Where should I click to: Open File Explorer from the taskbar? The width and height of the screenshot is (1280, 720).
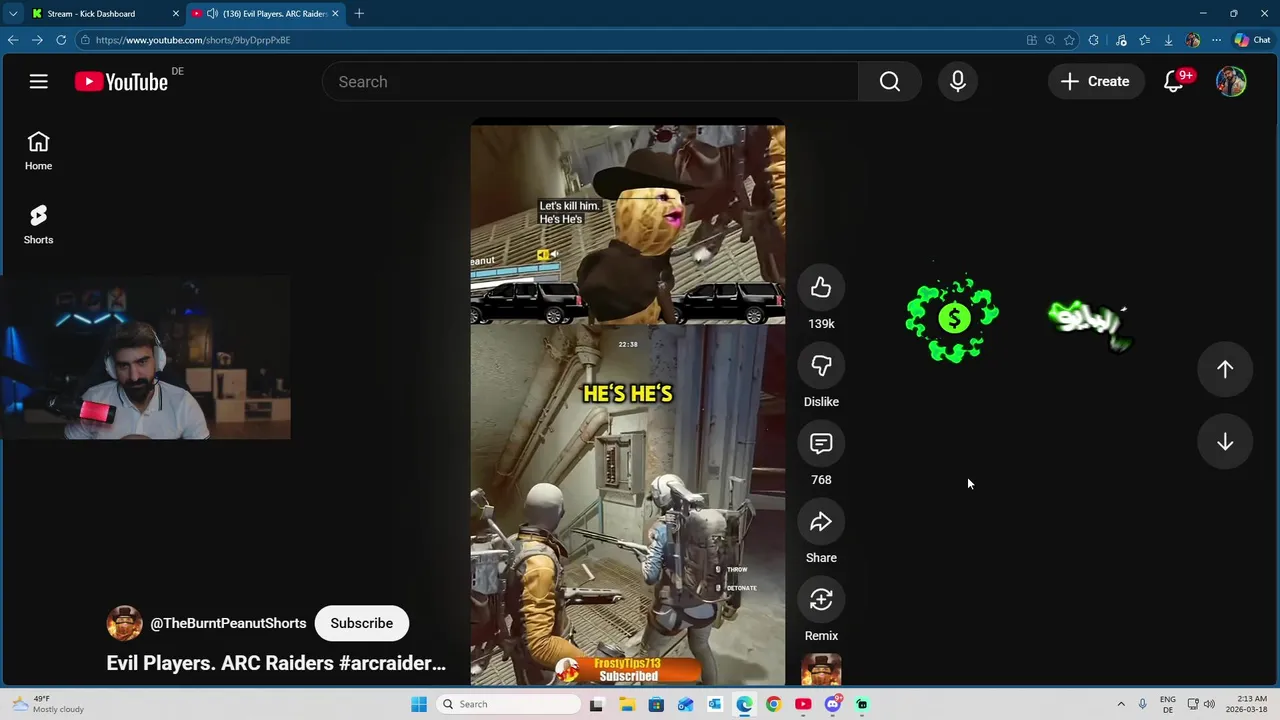(627, 704)
